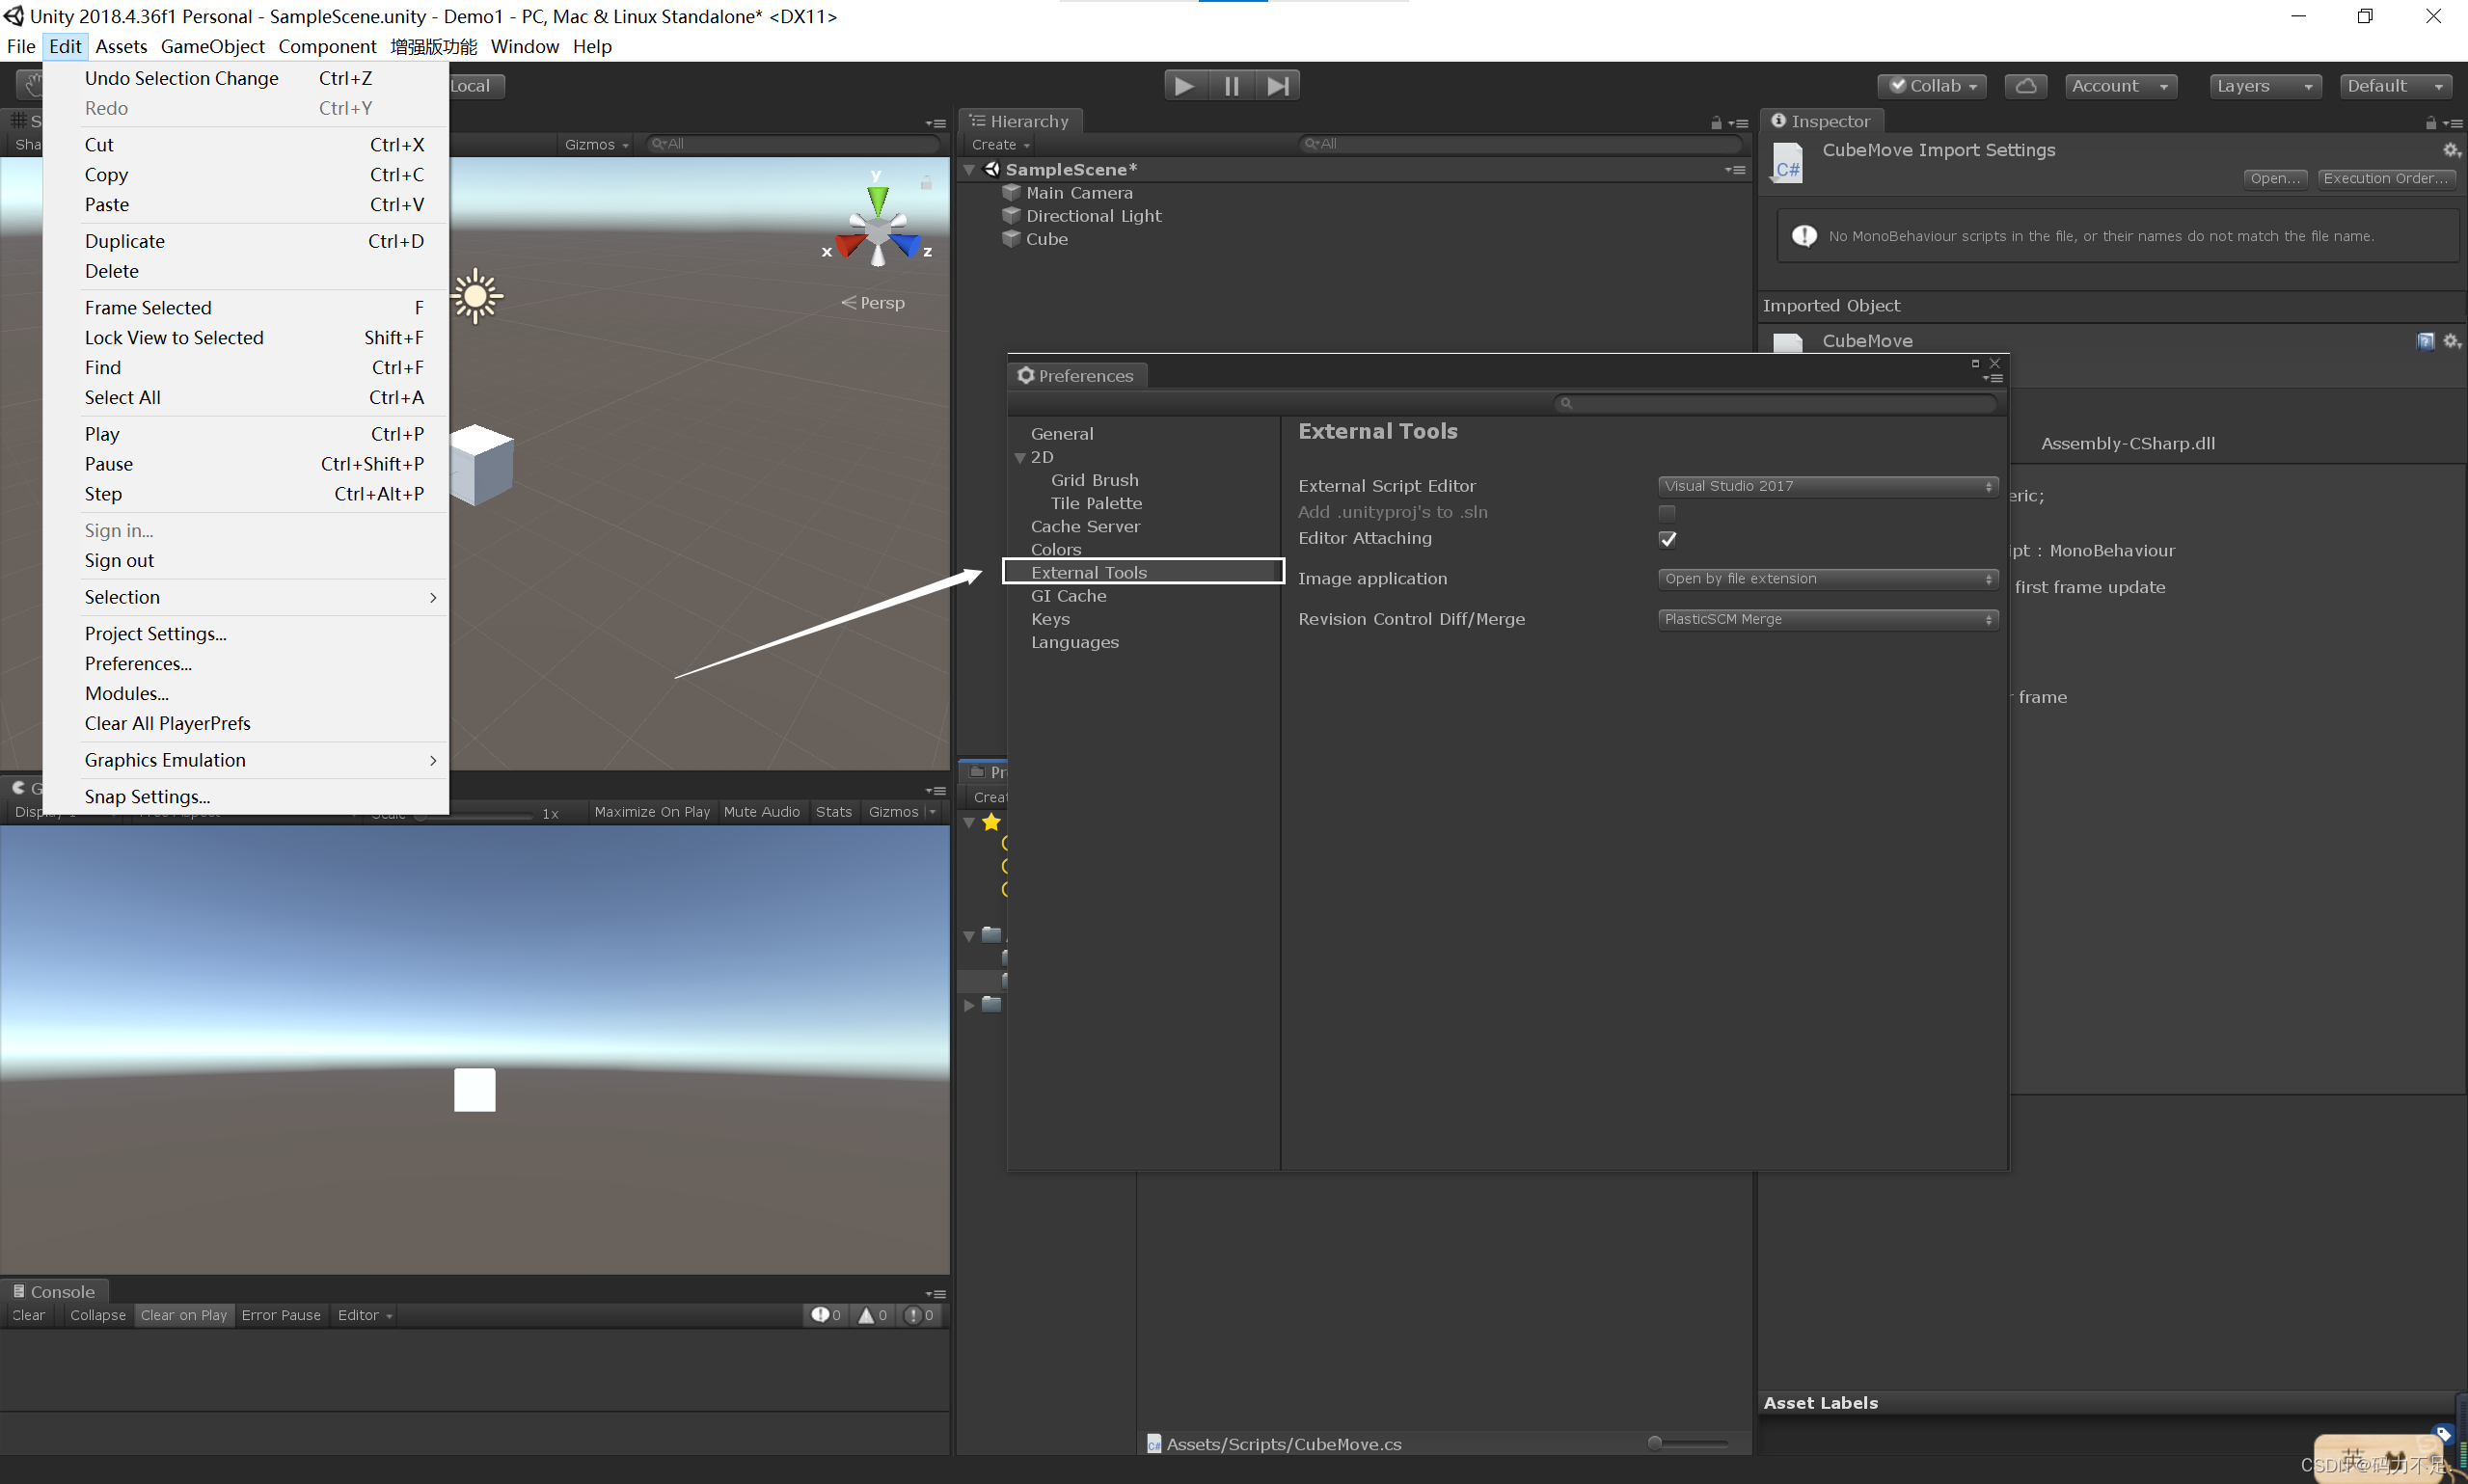Click the C# script icon in the Inspector
2468x1484 pixels.
1787,163
